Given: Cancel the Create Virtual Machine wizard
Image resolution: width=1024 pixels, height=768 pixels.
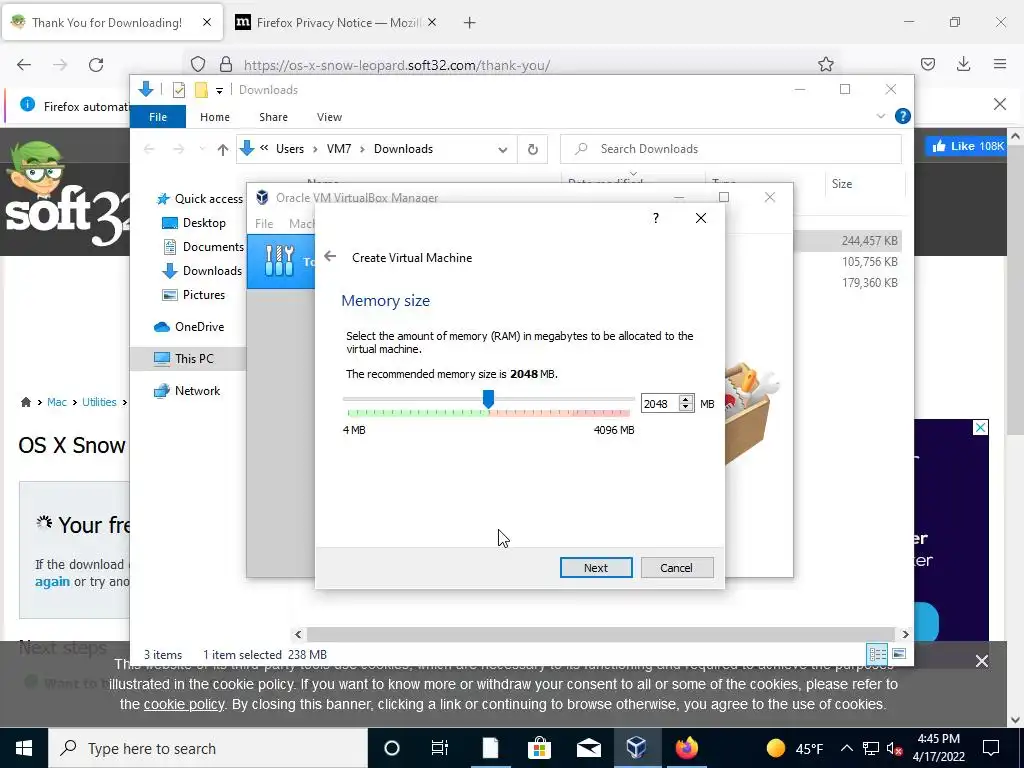Looking at the screenshot, I should click(x=677, y=568).
